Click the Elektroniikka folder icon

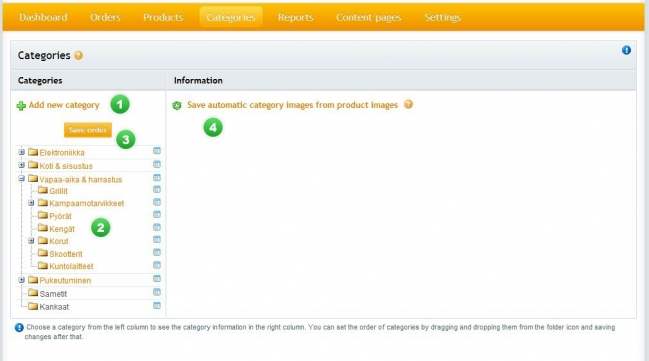pyautogui.click(x=33, y=152)
